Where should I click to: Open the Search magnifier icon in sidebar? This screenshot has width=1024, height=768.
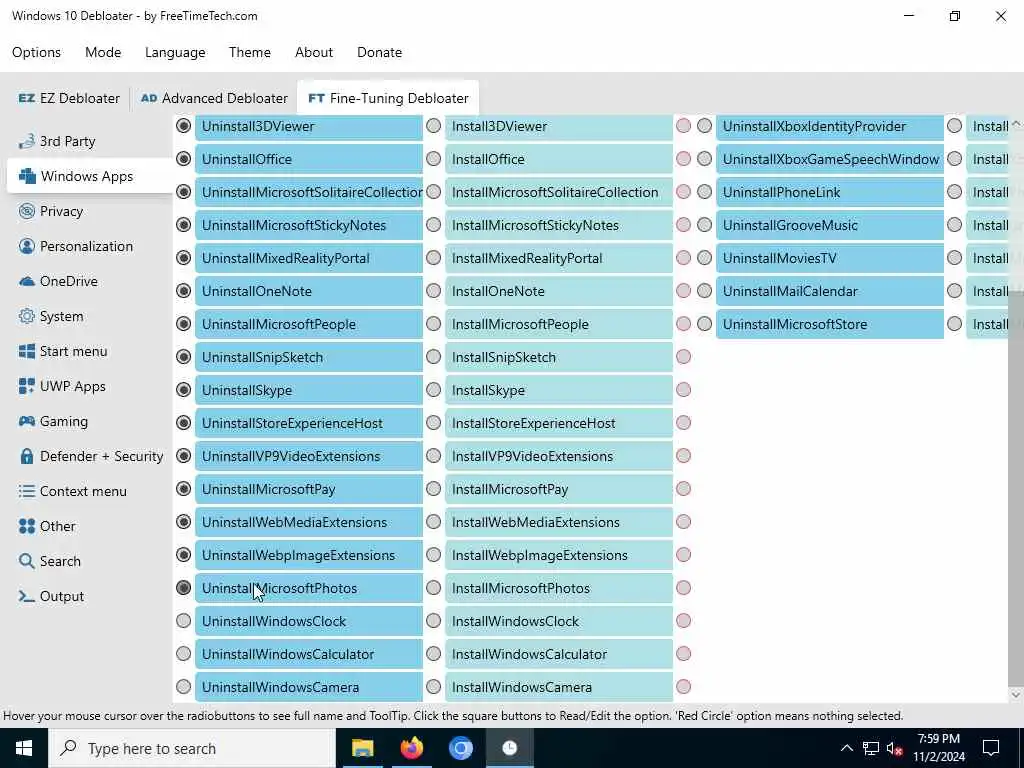(x=27, y=561)
